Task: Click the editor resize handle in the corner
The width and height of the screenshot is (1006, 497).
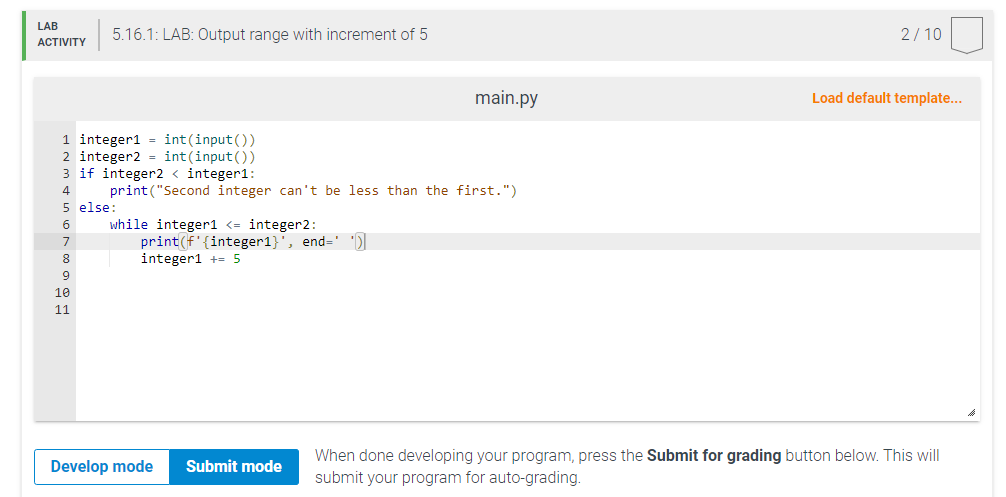Action: tap(971, 412)
